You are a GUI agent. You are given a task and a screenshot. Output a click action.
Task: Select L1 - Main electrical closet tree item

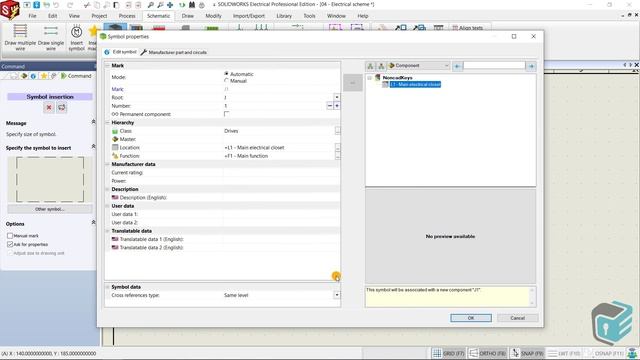coord(415,84)
